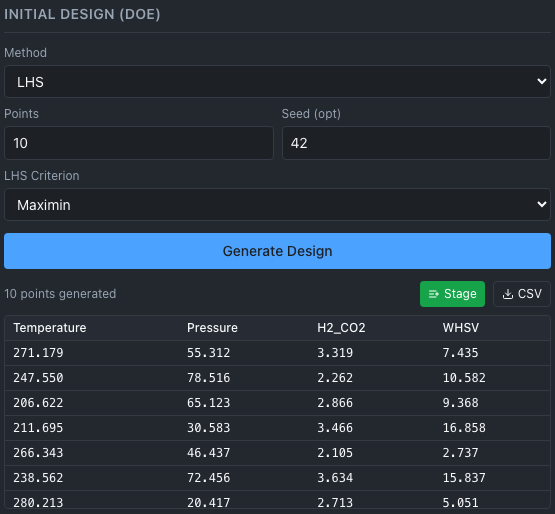Select WHSV cell 2.737

tap(460, 452)
